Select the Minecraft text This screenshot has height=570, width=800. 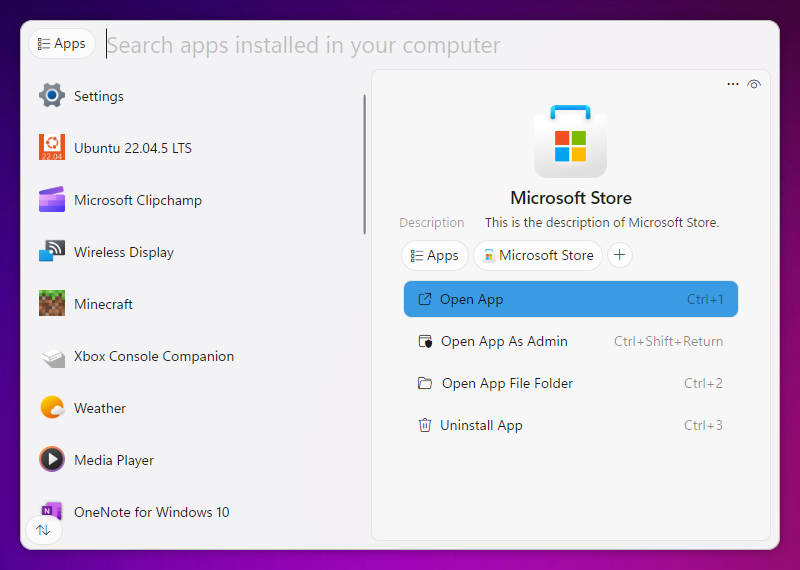pyautogui.click(x=103, y=304)
